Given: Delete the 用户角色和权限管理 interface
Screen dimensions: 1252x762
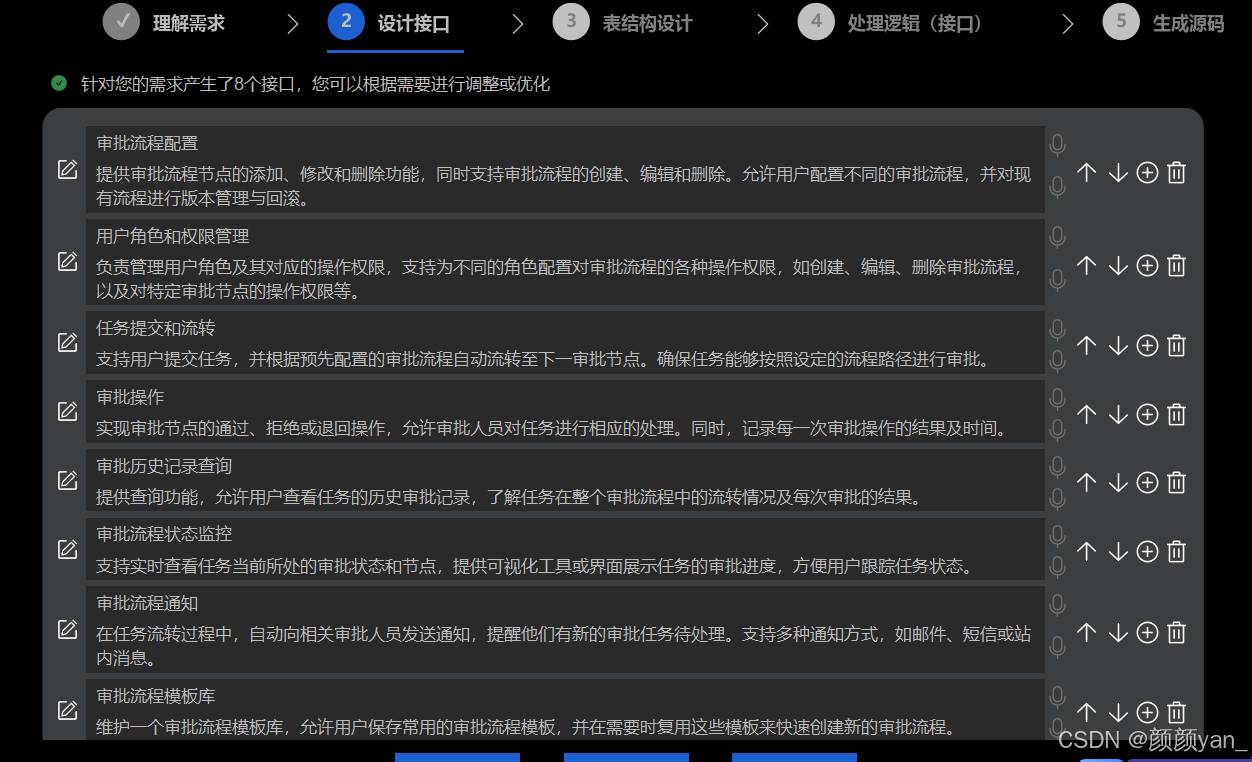Looking at the screenshot, I should tap(1177, 266).
